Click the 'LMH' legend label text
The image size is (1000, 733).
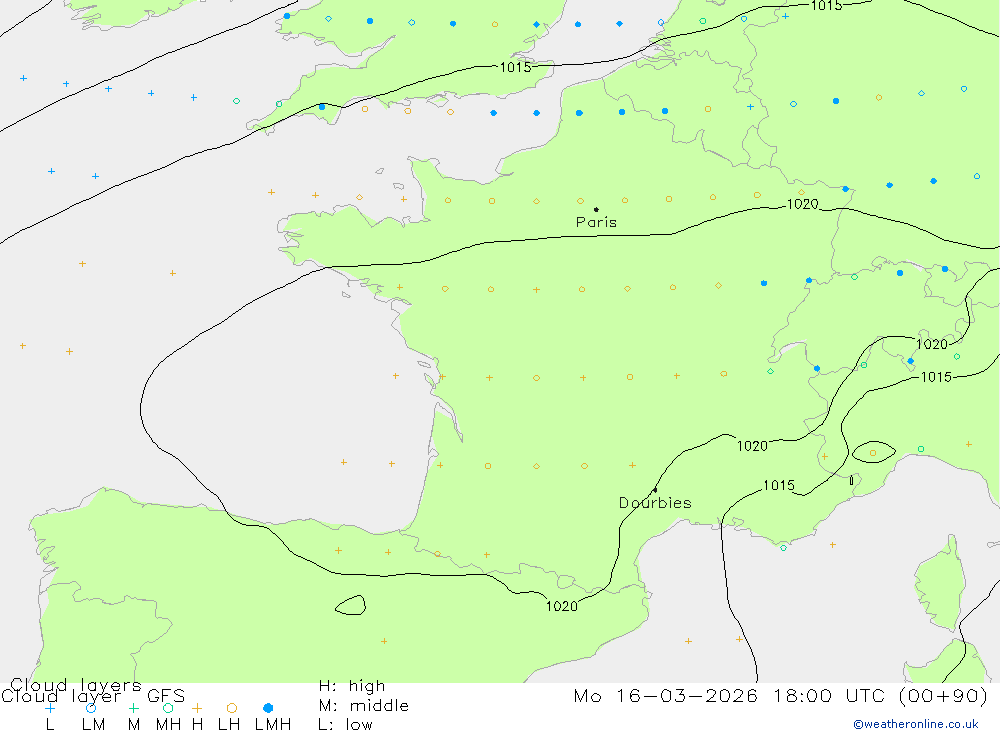coord(273,725)
